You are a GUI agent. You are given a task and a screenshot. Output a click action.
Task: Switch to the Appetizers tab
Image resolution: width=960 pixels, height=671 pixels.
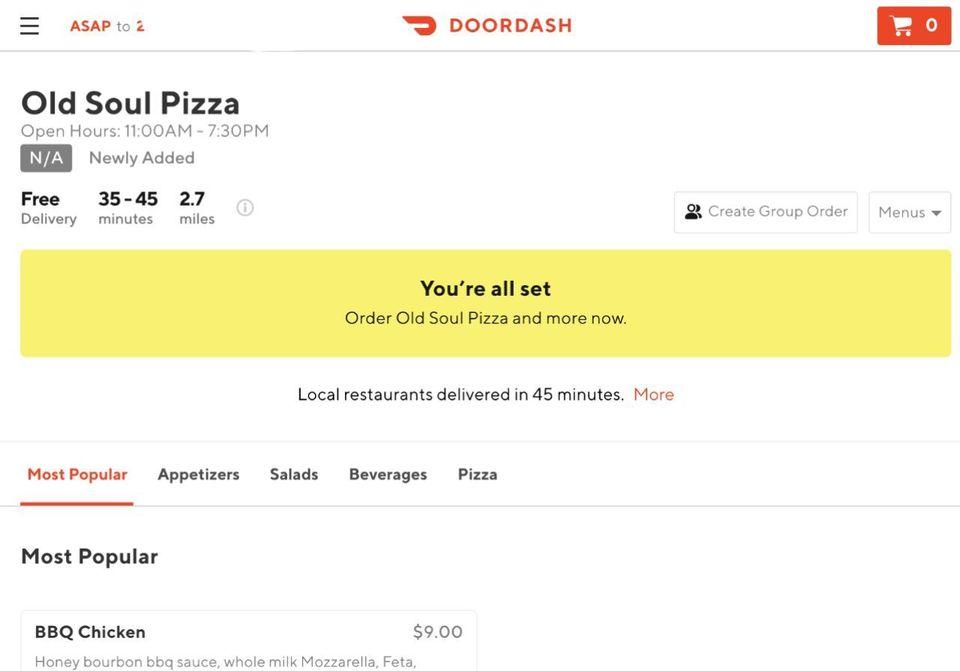click(x=198, y=475)
